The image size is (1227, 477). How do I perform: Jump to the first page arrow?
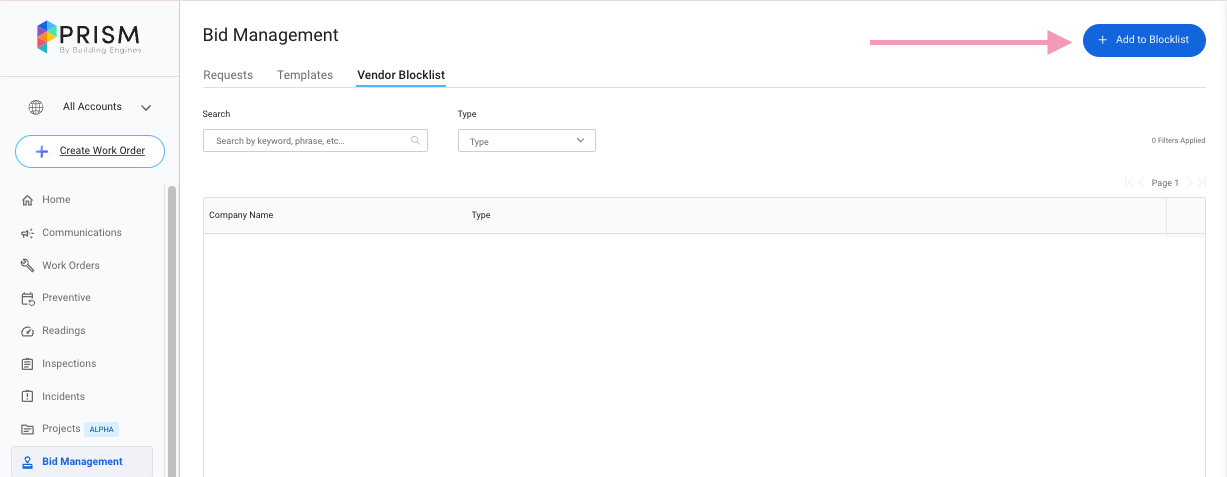pyautogui.click(x=1129, y=183)
